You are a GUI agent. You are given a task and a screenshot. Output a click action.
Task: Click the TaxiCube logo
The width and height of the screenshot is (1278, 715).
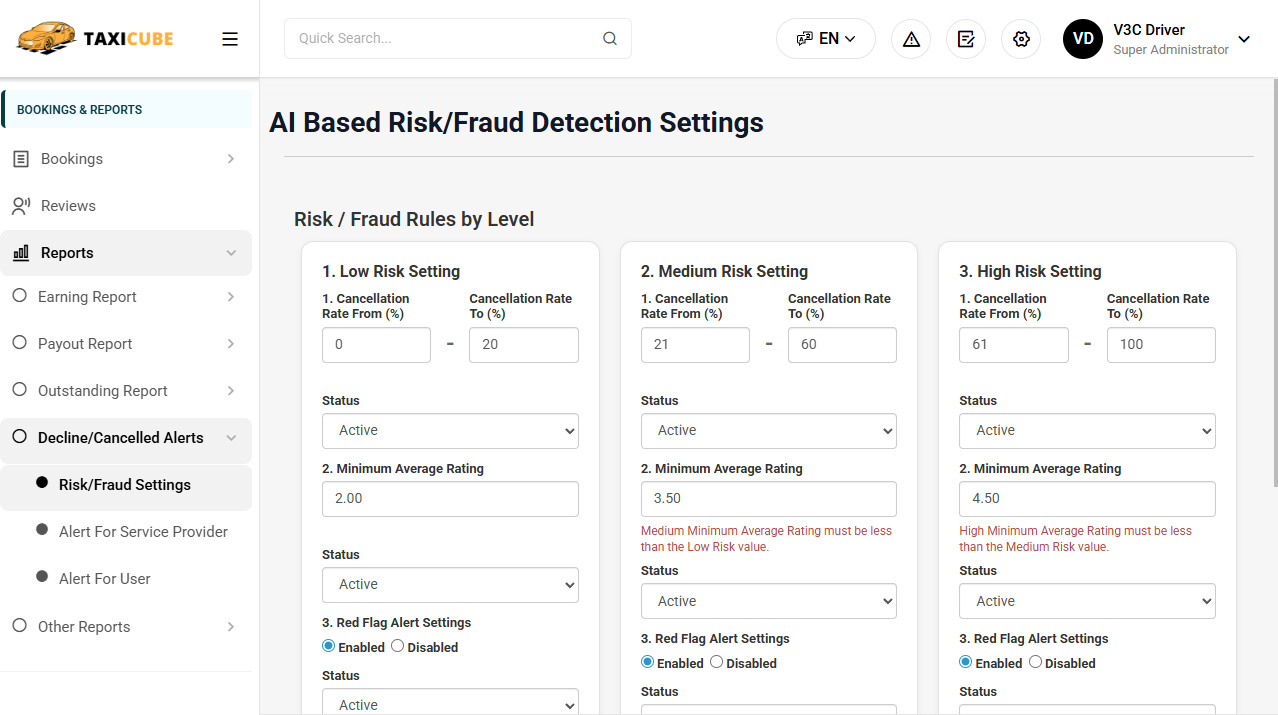(95, 38)
